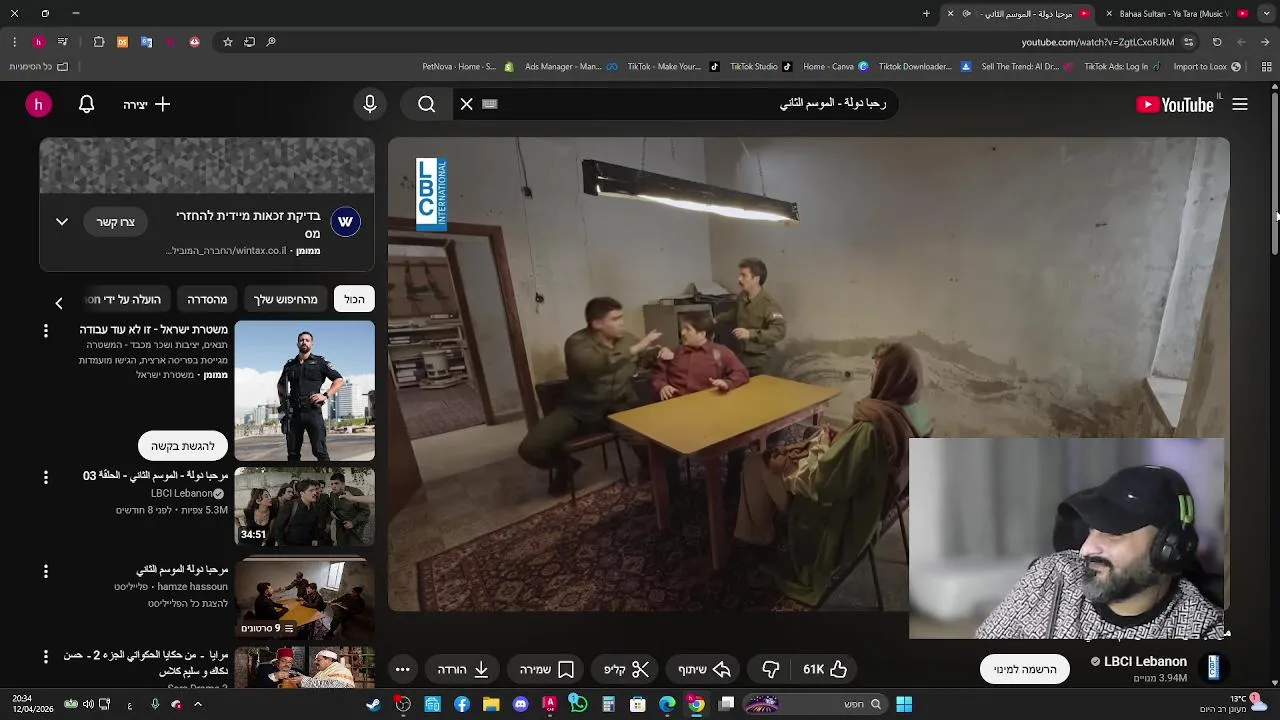Open police ad options three-dot menu
The image size is (1280, 720).
pos(45,331)
